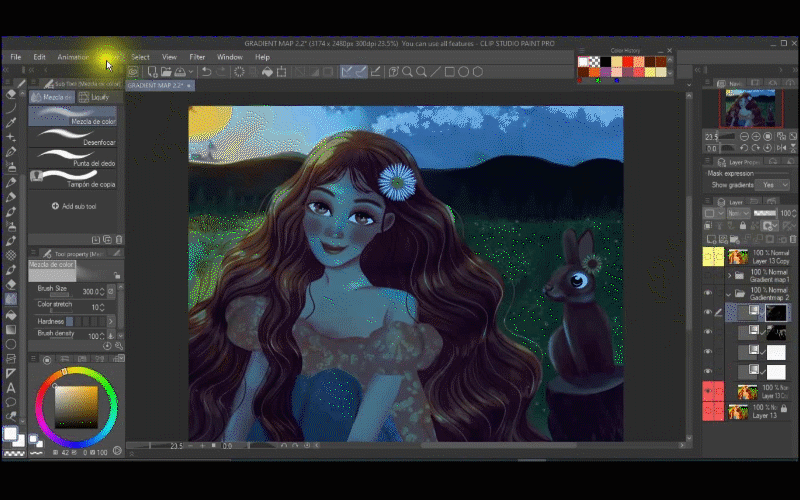Screen dimensions: 800x500
Task: Click the Navigator preview thumbnail
Action: (749, 107)
